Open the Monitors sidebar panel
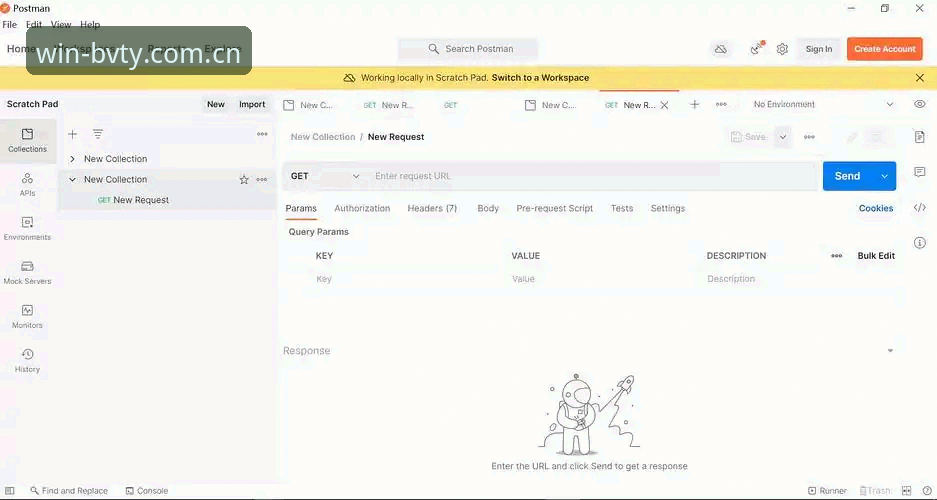 coord(27,317)
